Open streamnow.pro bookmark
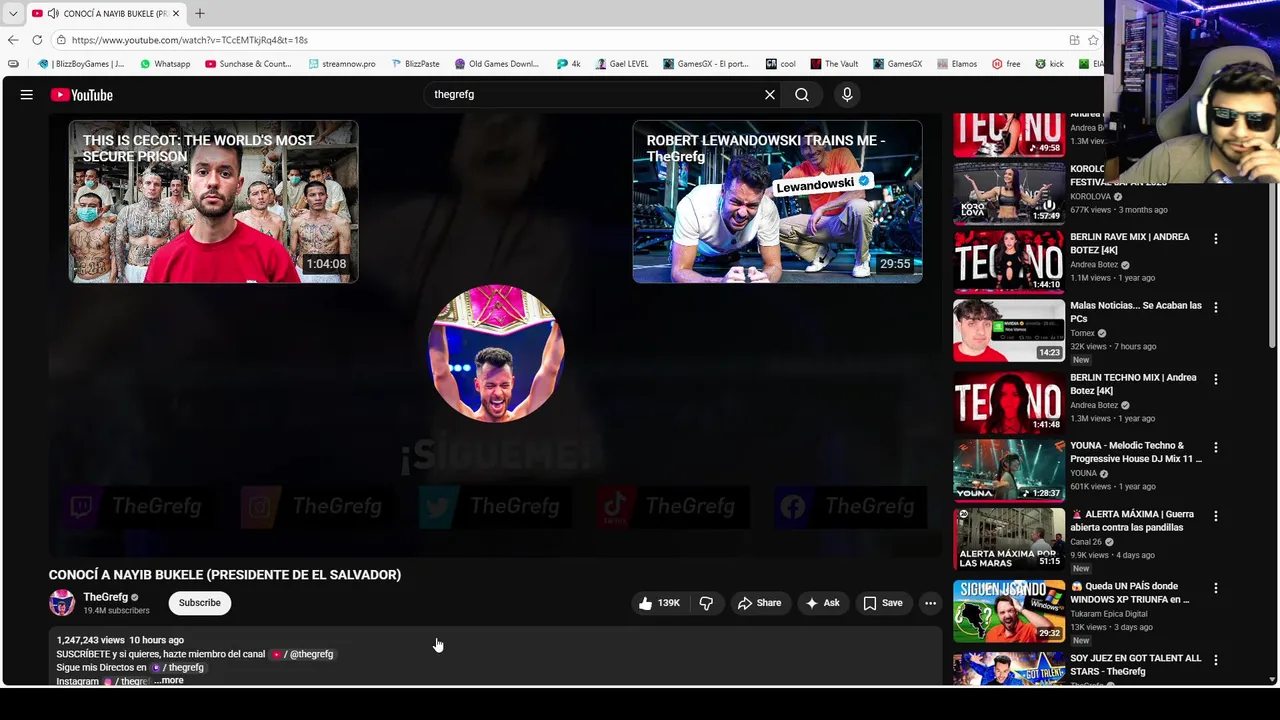This screenshot has height=720, width=1280. [x=342, y=64]
